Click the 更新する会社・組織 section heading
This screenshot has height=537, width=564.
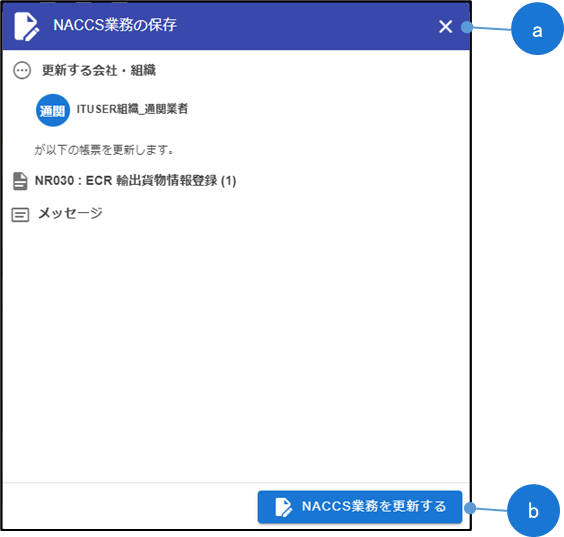point(99,70)
